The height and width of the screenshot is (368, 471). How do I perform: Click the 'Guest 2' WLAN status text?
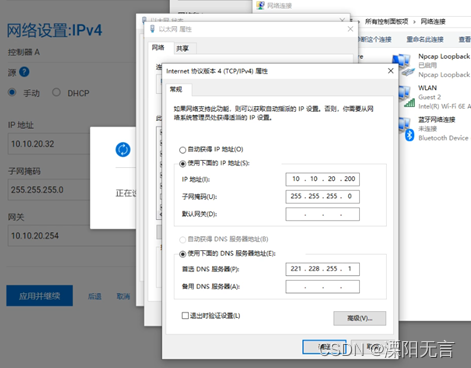(430, 97)
